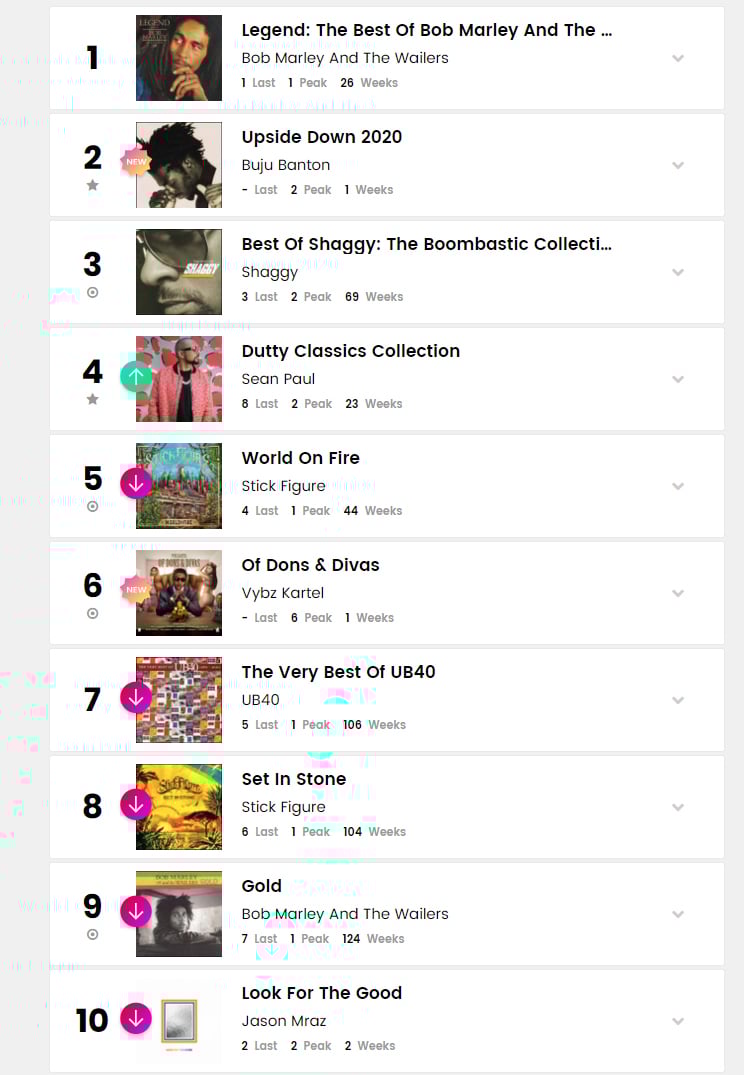Screen dimensions: 744x1075
Task: Click the down arrow icon beside Set In Stone
Action: click(136, 804)
